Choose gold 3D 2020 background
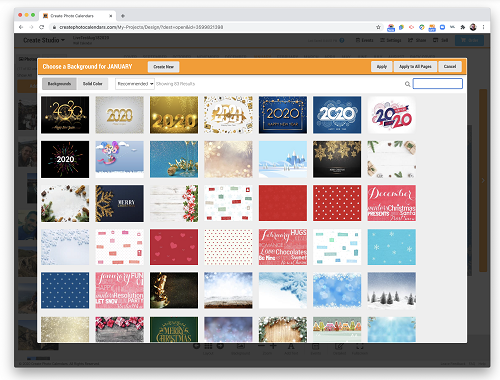Image resolution: width=500 pixels, height=380 pixels. click(174, 115)
